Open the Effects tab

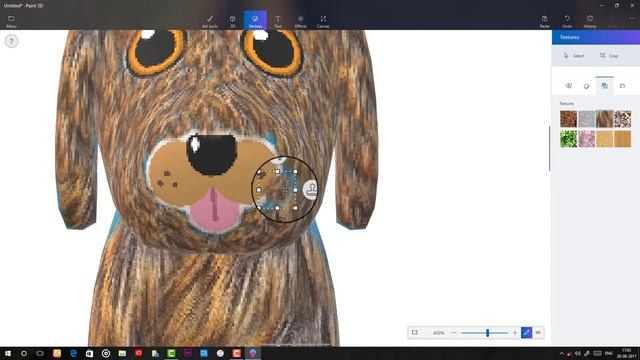click(300, 21)
